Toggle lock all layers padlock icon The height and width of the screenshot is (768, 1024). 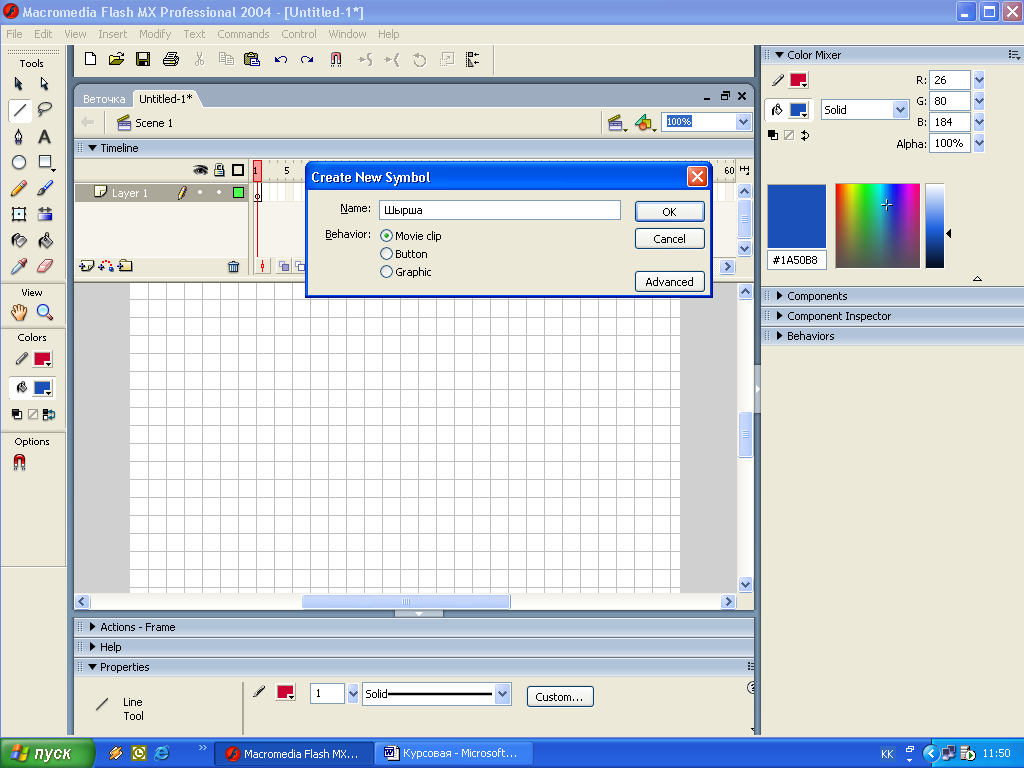tap(219, 170)
